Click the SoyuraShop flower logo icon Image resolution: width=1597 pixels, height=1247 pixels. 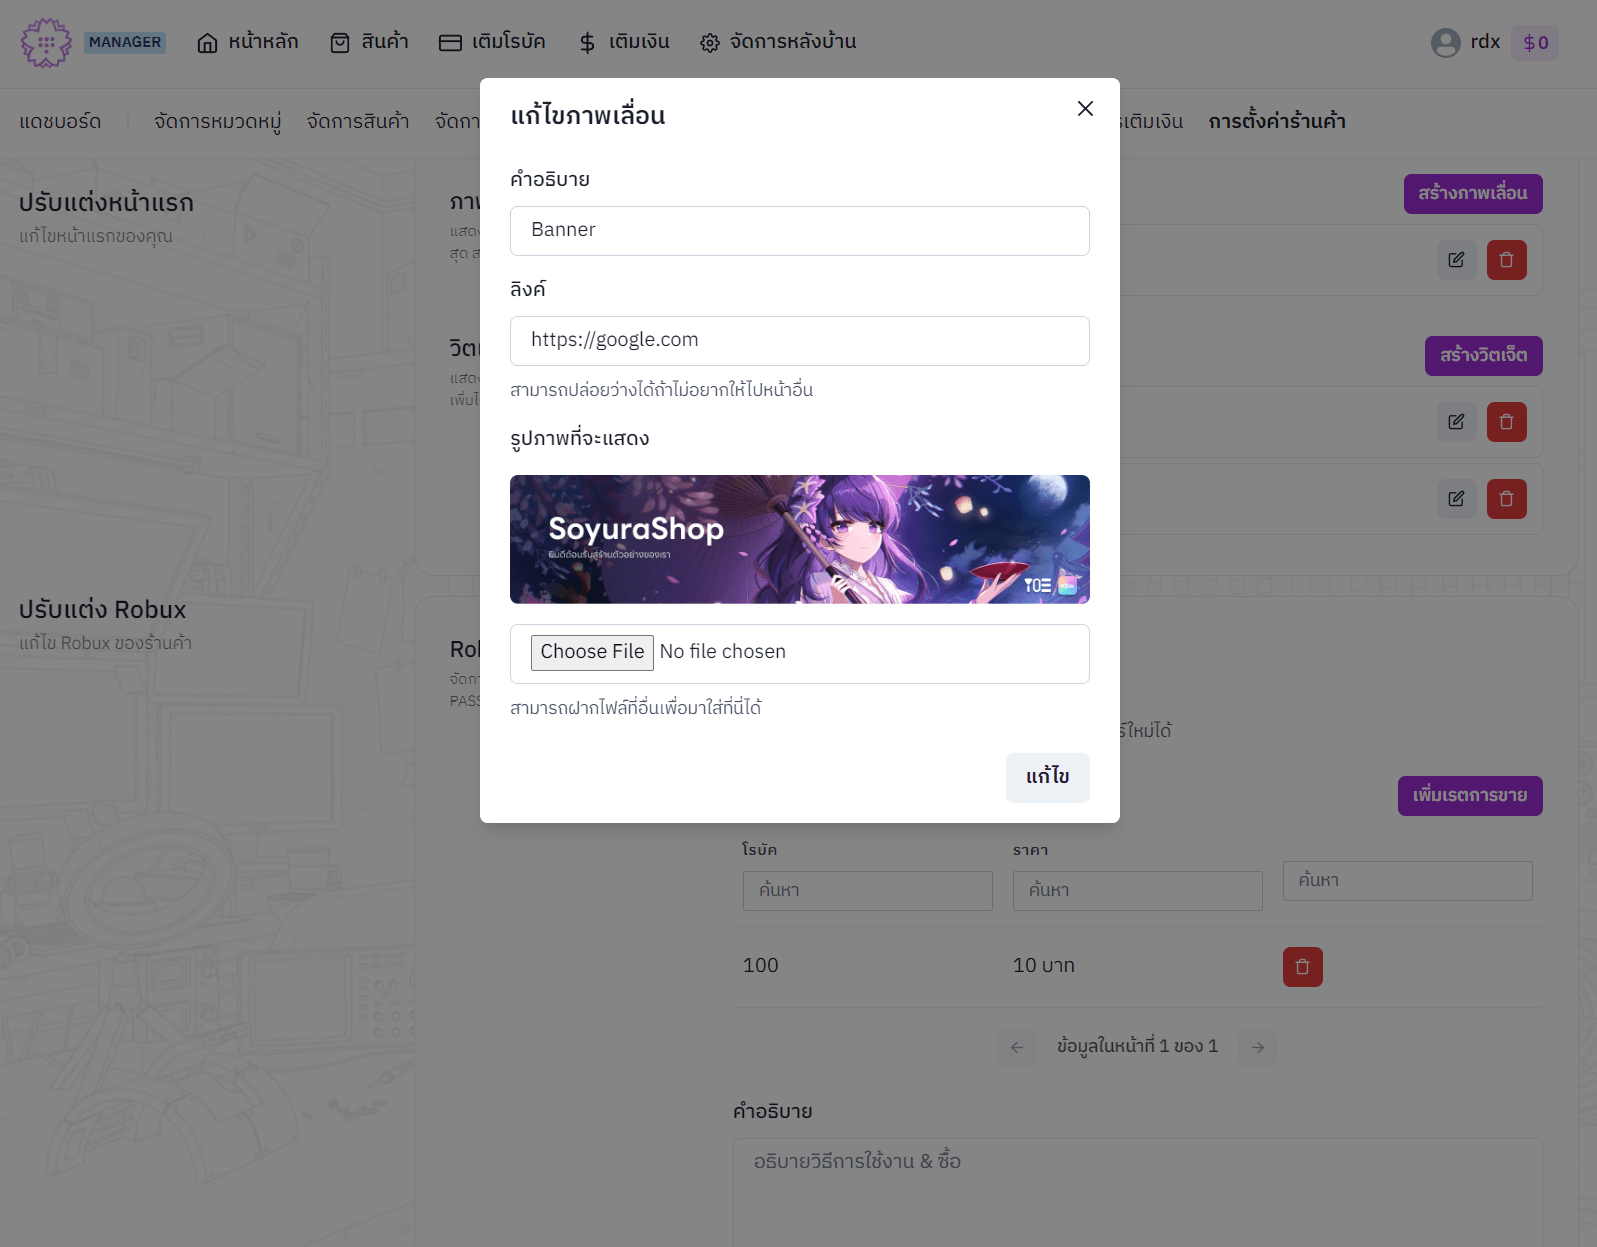46,43
